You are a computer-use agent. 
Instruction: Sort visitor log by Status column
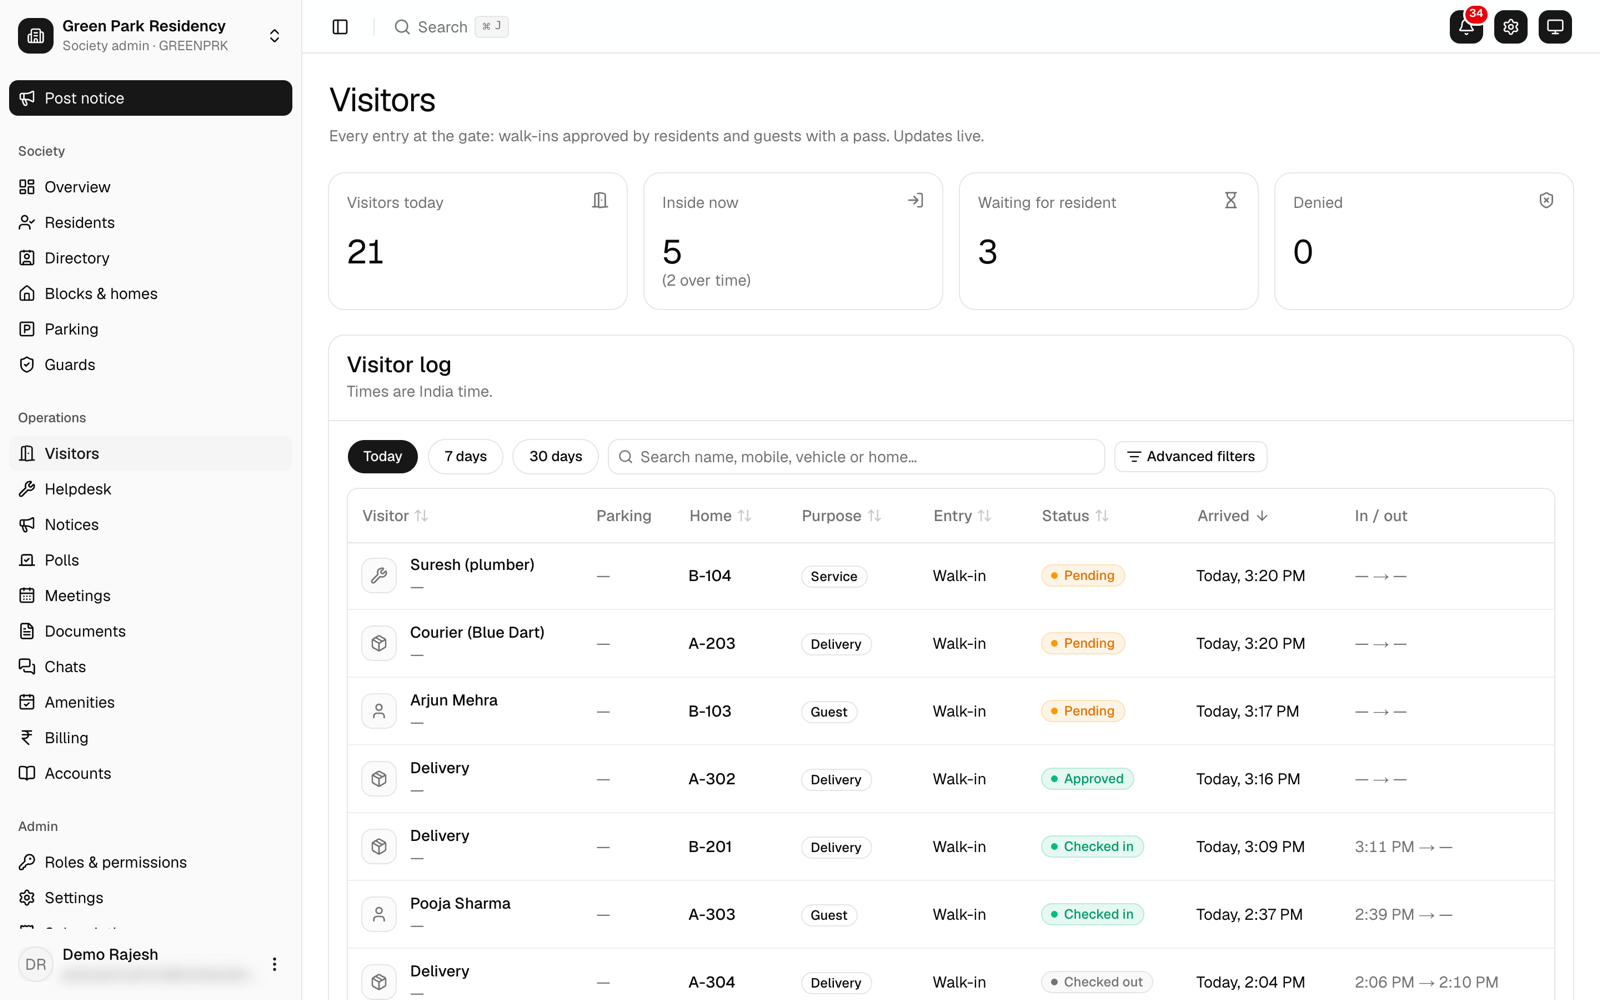[1075, 516]
